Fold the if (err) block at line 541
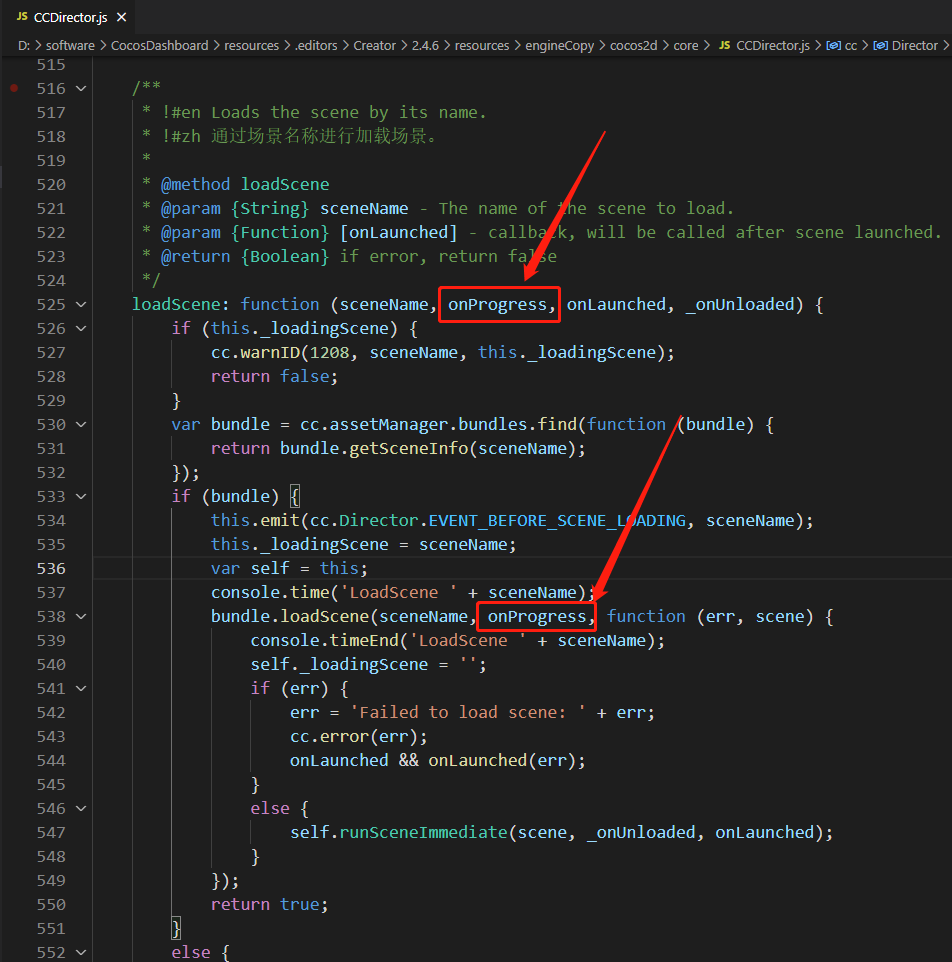The image size is (952, 962). point(81,688)
